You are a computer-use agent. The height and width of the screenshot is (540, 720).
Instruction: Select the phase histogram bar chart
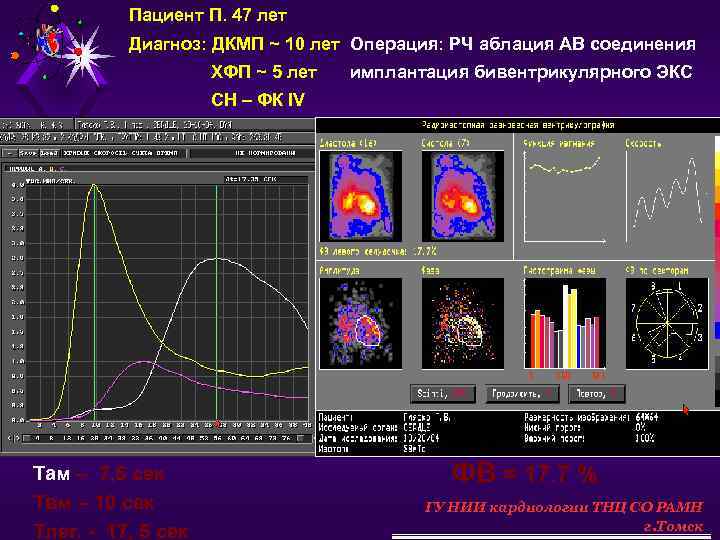[x=565, y=323]
